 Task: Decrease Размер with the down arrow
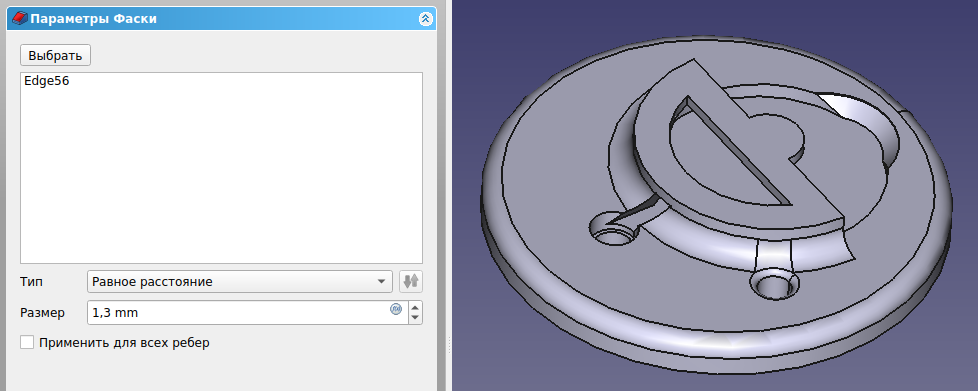pos(415,318)
